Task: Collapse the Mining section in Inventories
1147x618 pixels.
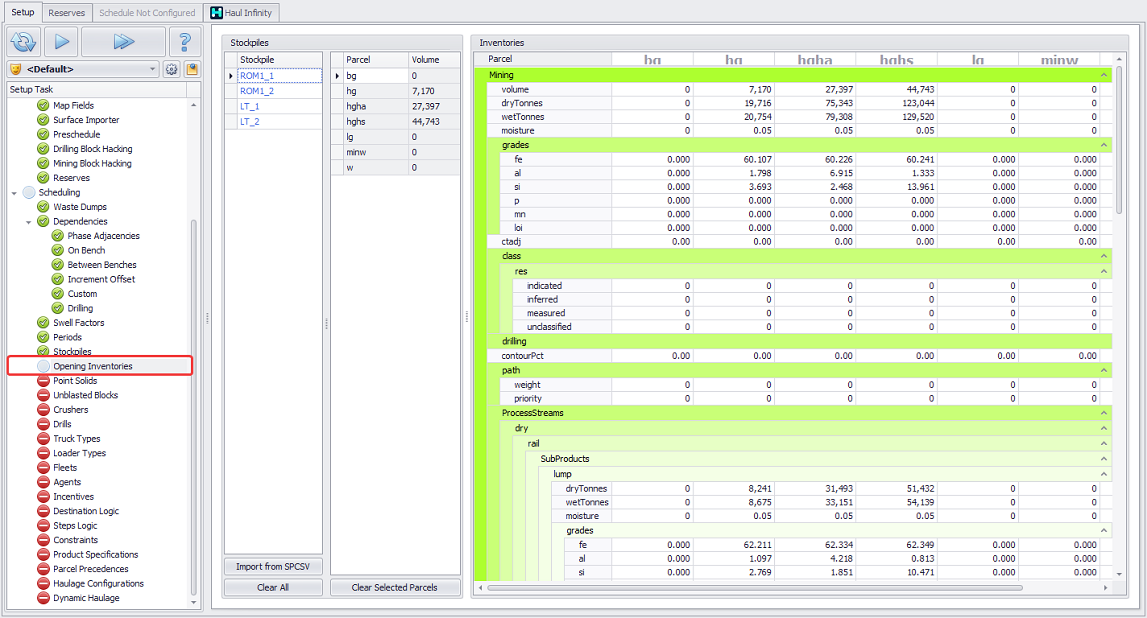Action: click(x=1104, y=75)
